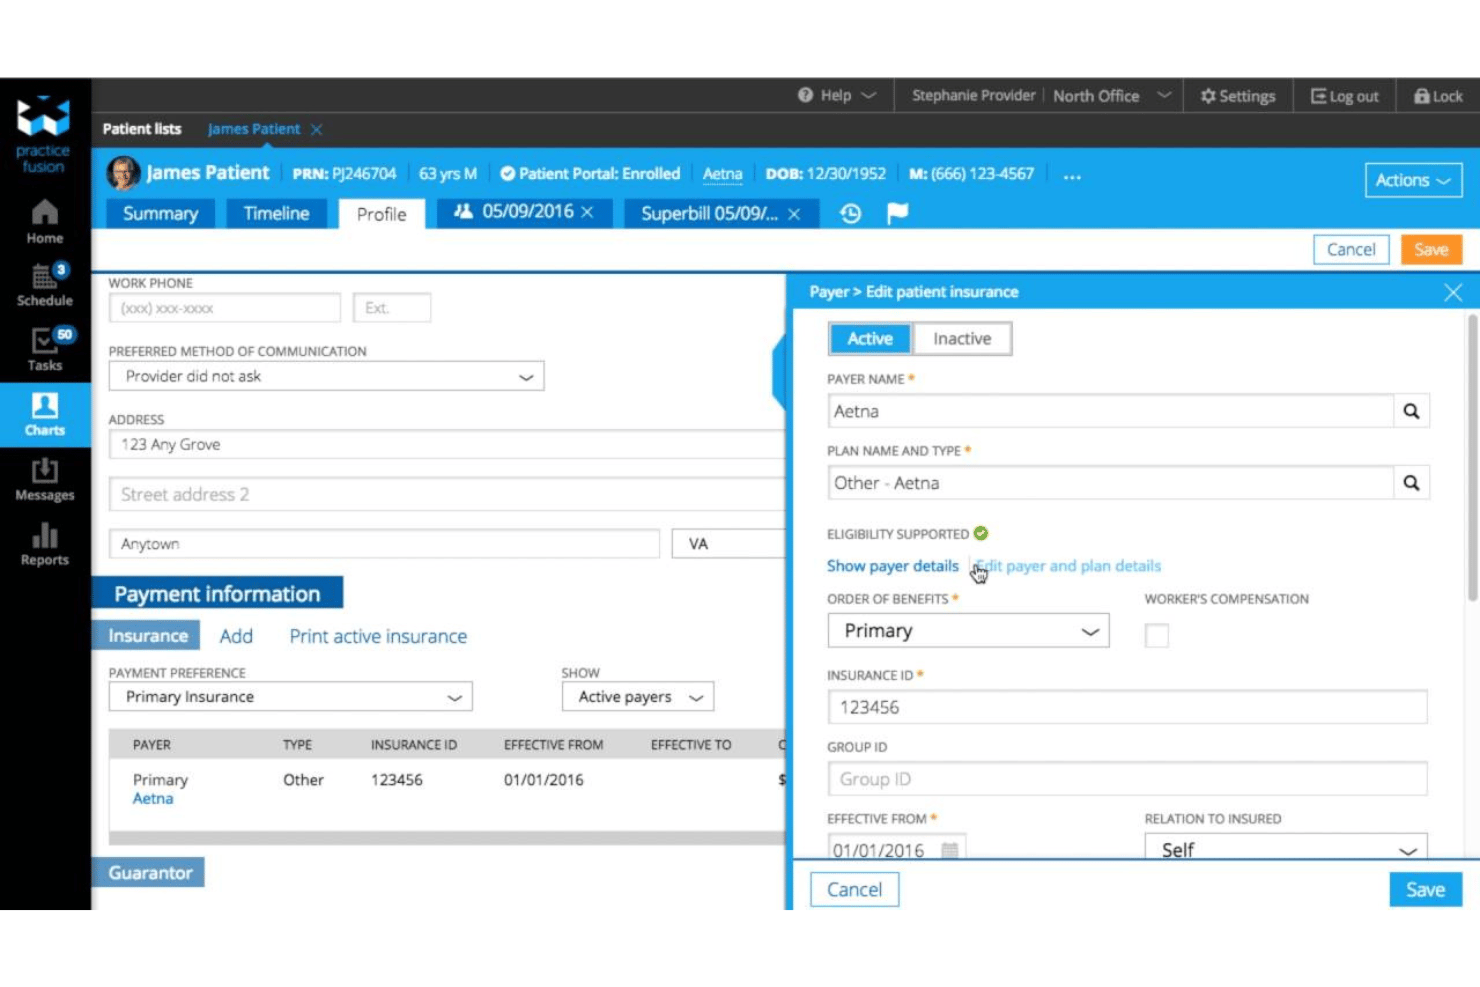
Task: Open the Schedule sidebar icon
Action: 45,285
